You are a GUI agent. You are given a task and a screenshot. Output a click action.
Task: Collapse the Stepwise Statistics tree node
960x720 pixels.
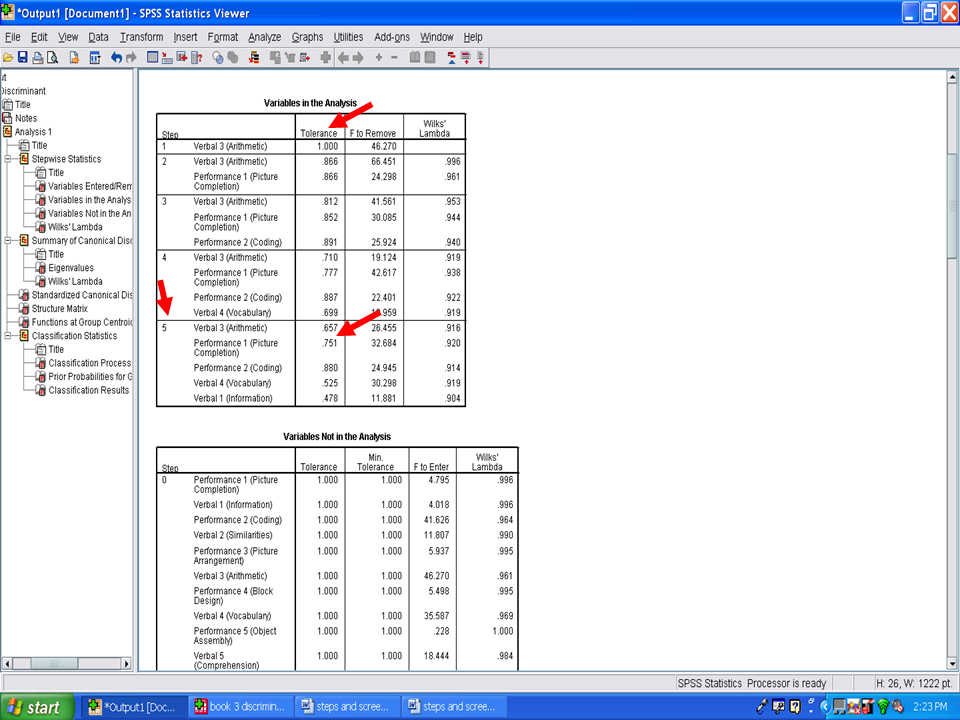[x=9, y=159]
